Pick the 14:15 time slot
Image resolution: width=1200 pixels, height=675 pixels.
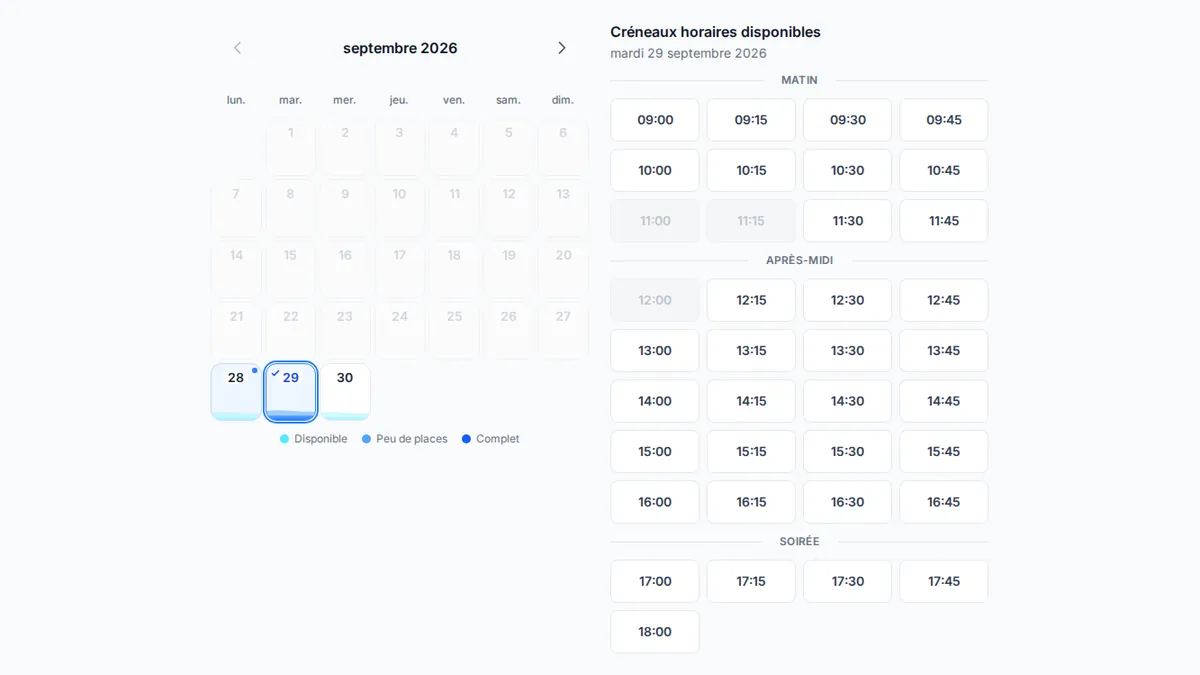tap(751, 401)
